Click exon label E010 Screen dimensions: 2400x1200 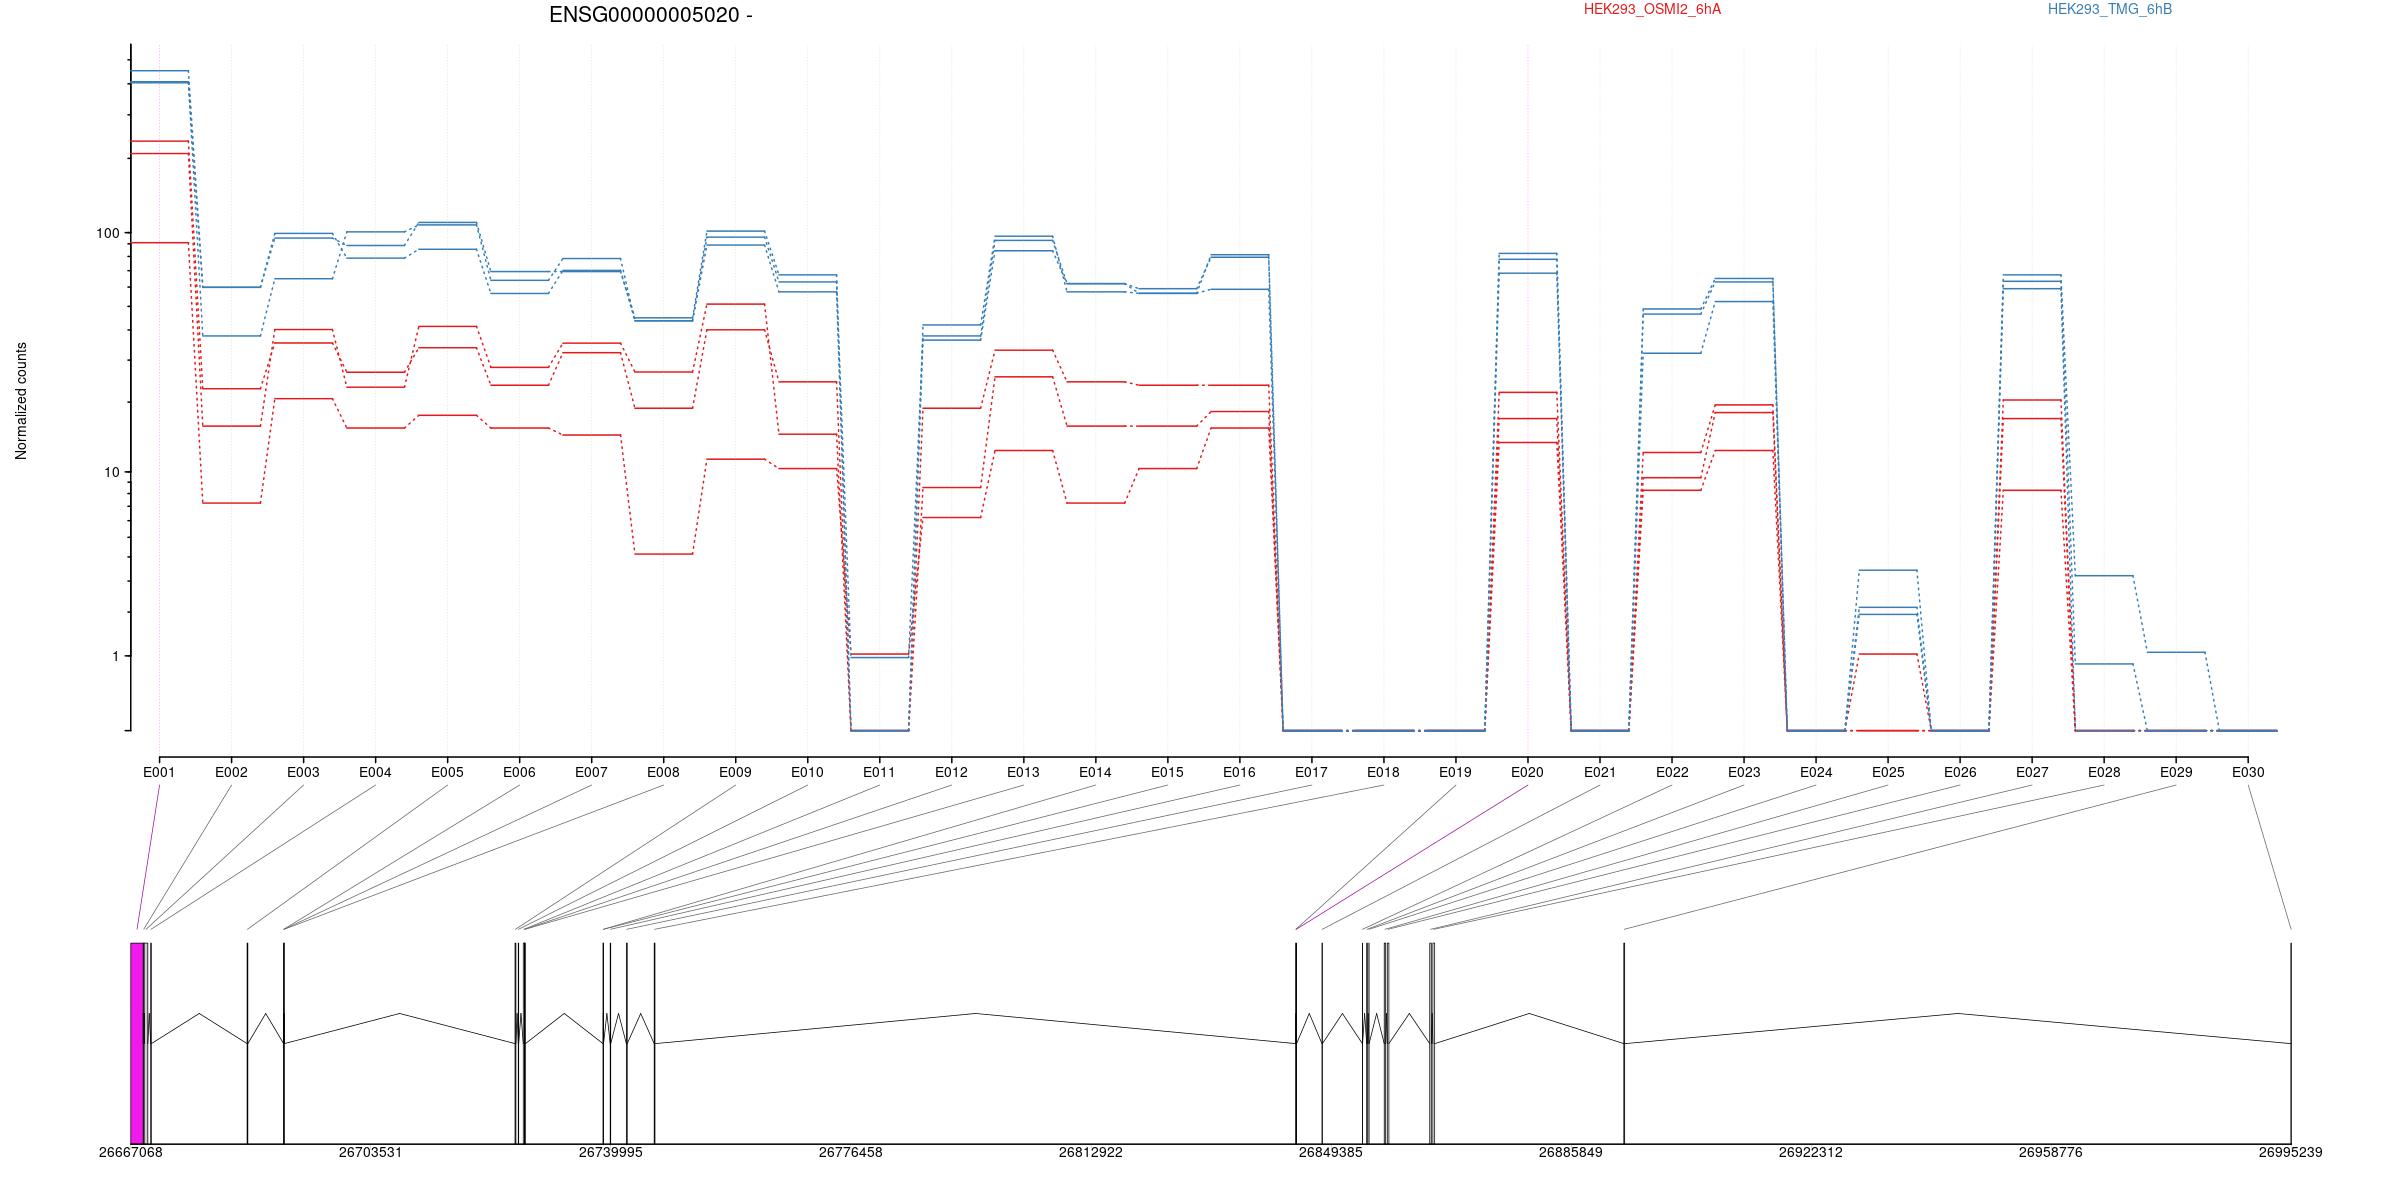click(807, 772)
